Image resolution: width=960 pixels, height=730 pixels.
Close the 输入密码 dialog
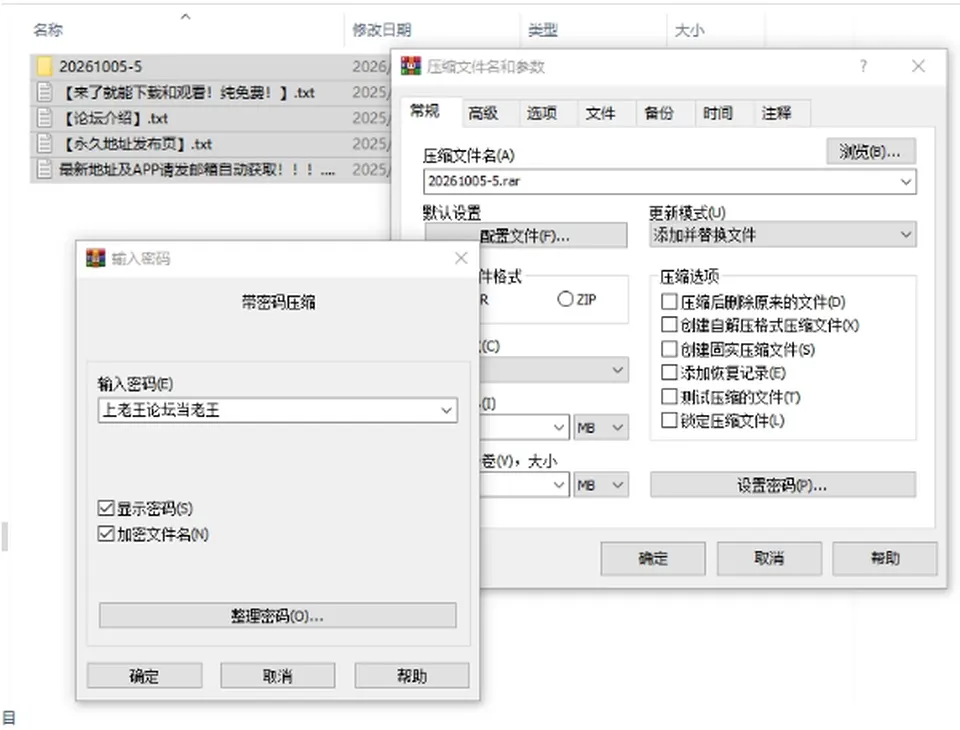pyautogui.click(x=461, y=258)
